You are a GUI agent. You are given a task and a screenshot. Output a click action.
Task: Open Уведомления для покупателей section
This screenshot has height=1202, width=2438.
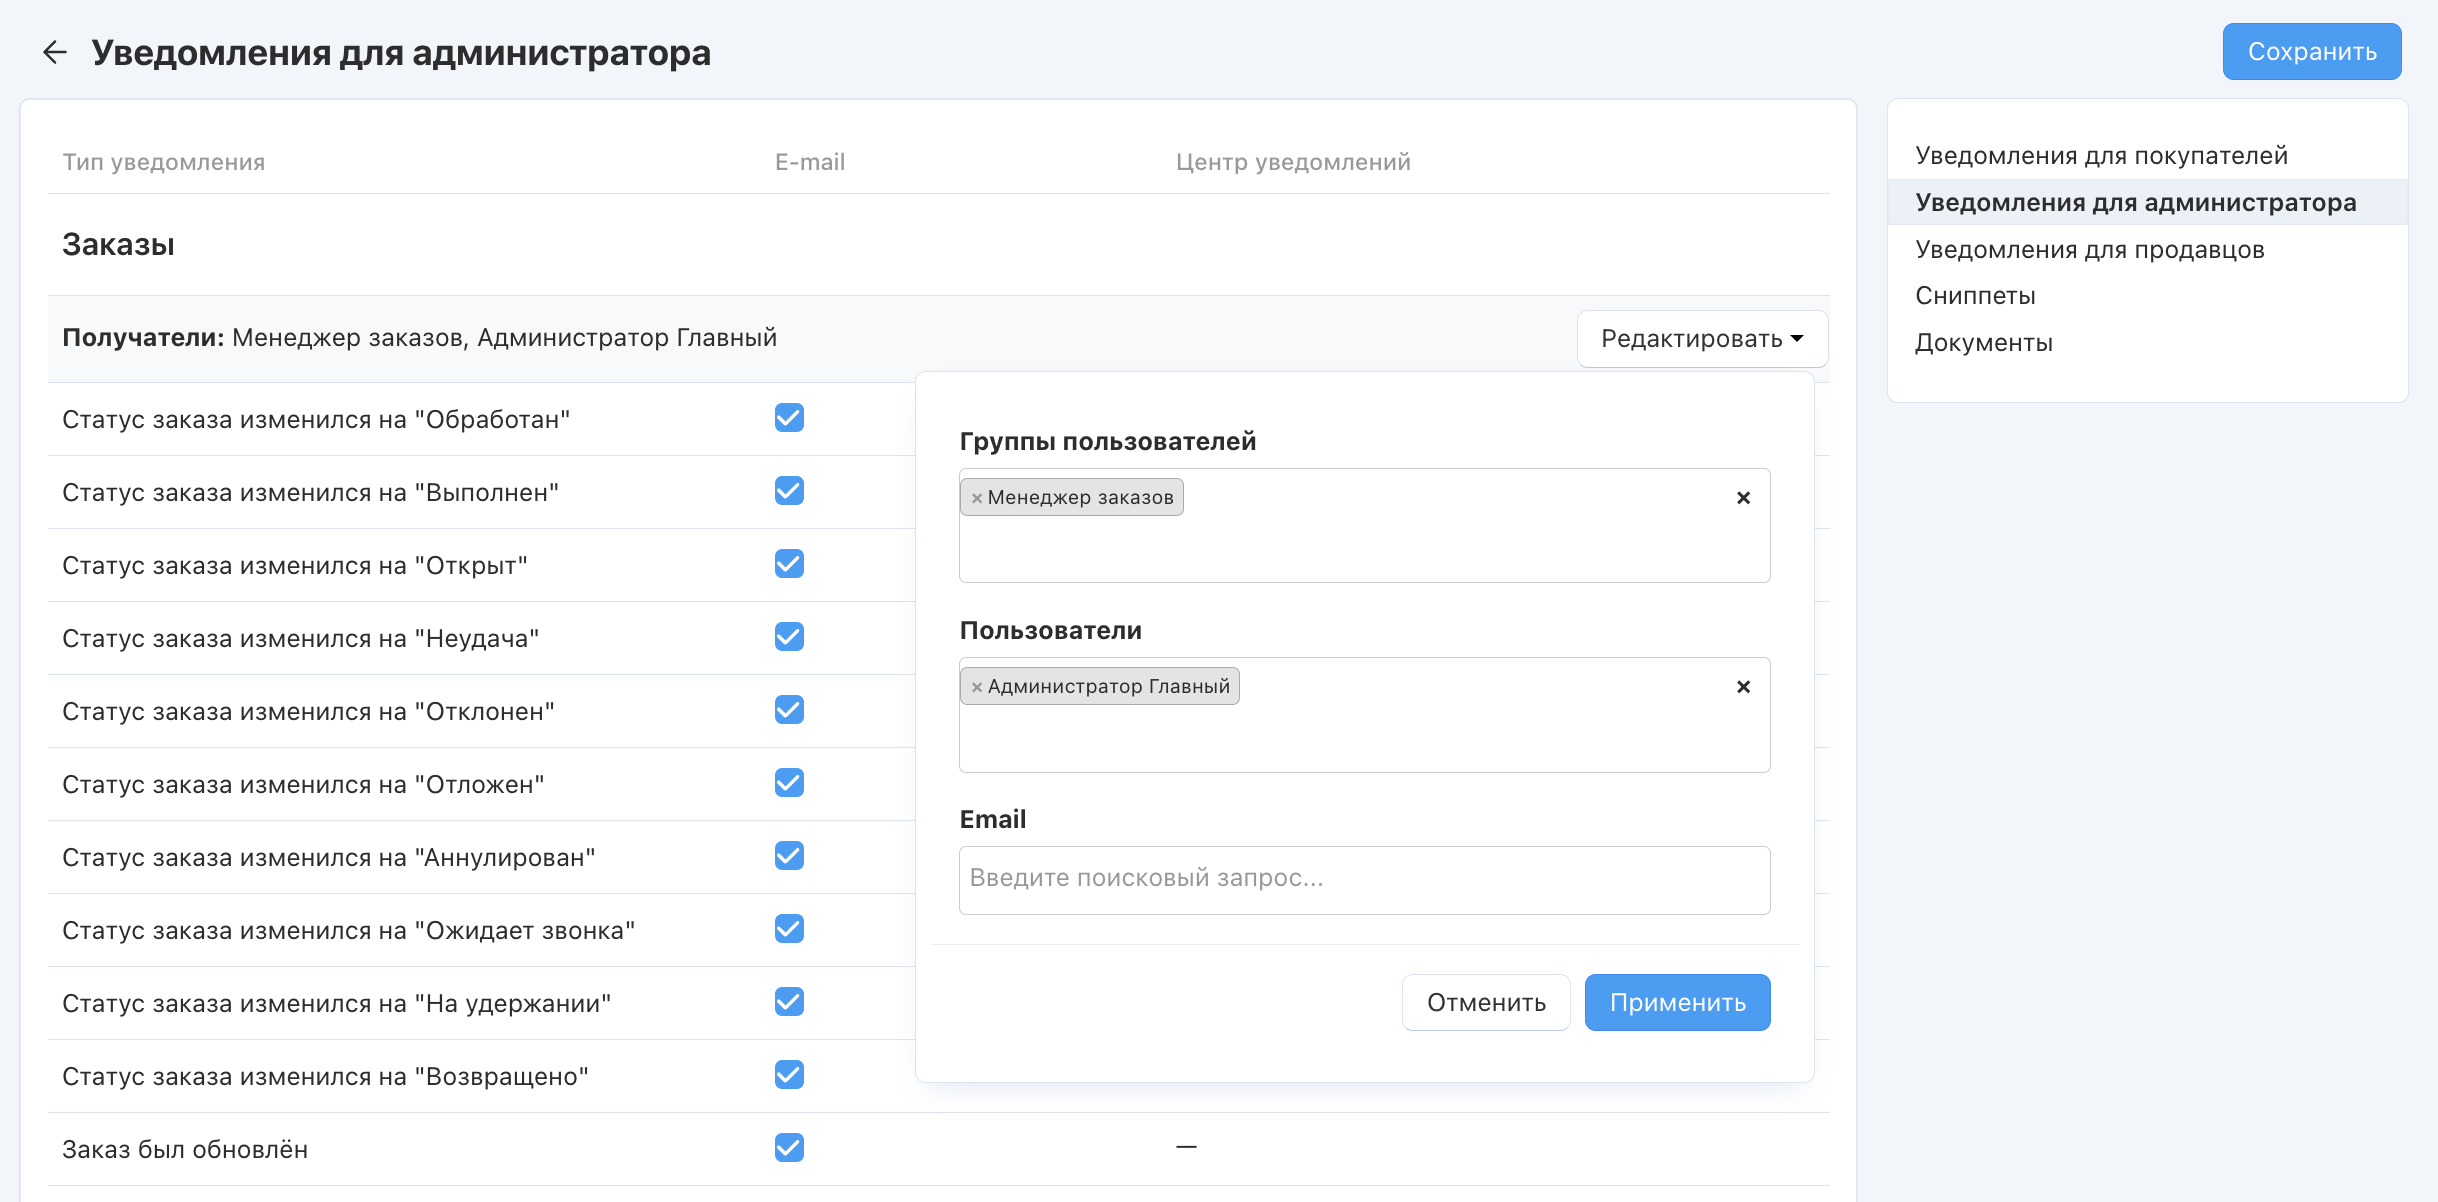click(x=2101, y=156)
